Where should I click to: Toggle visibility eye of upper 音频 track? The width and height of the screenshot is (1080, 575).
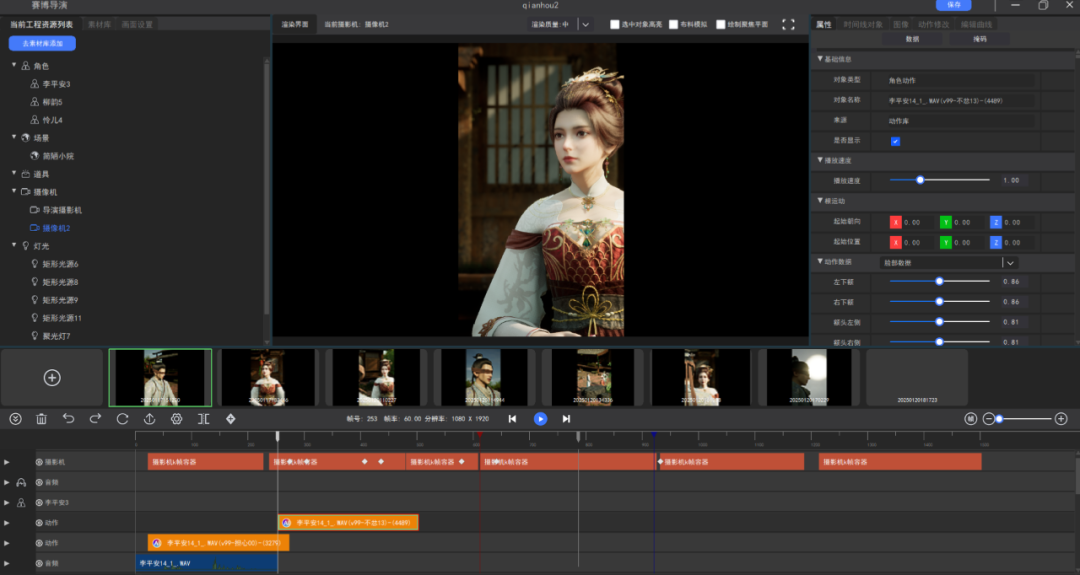coord(39,482)
